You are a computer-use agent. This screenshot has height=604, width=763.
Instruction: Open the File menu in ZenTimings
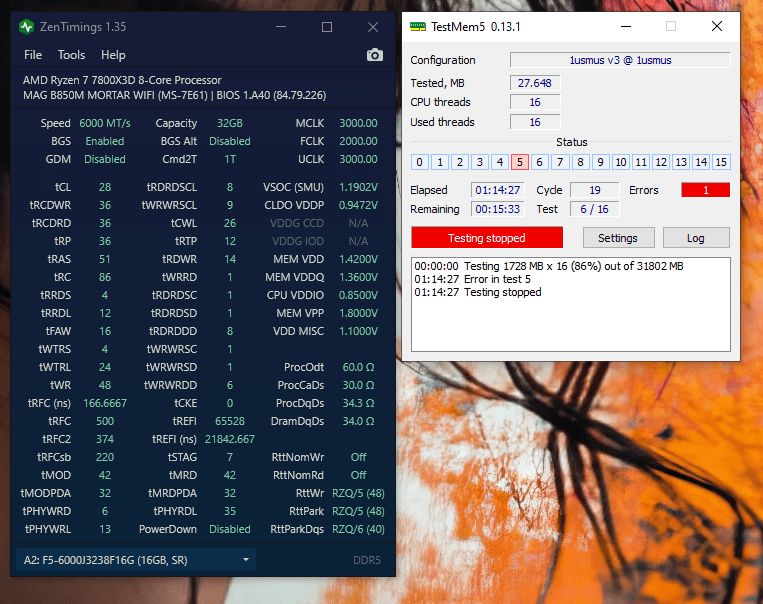(x=33, y=55)
